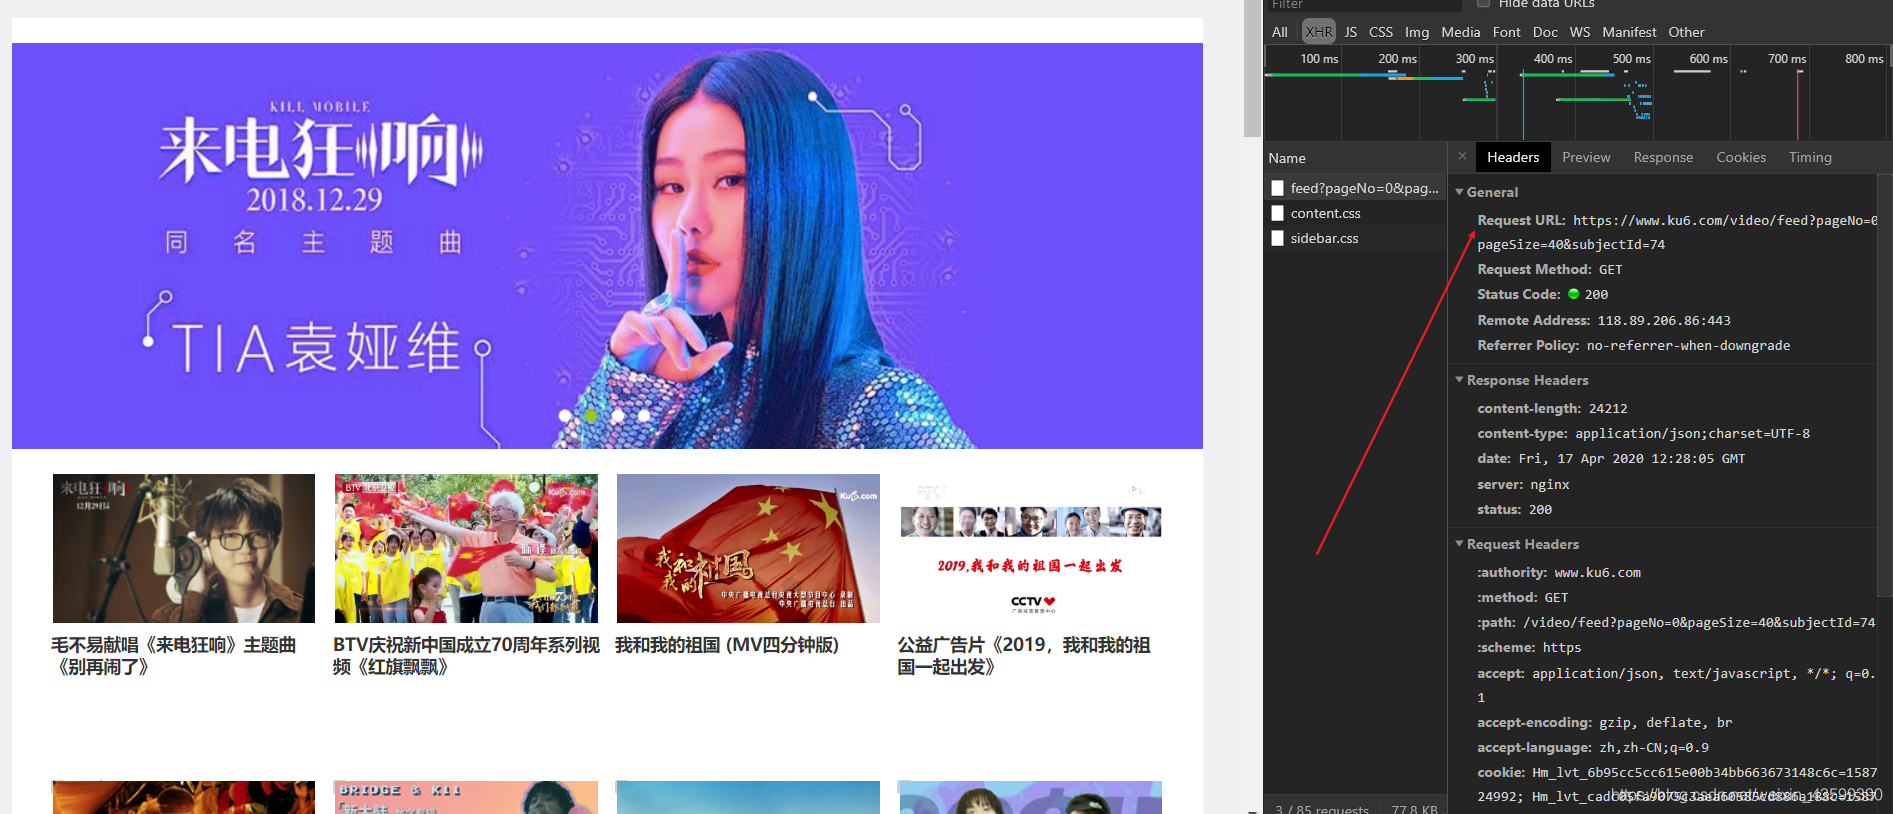Open the Response tab
Image resolution: width=1893 pixels, height=814 pixels.
(x=1663, y=157)
